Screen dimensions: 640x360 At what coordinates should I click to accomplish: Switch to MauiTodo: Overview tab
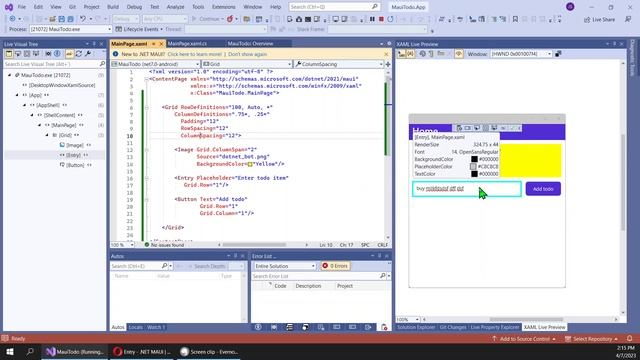(x=251, y=44)
